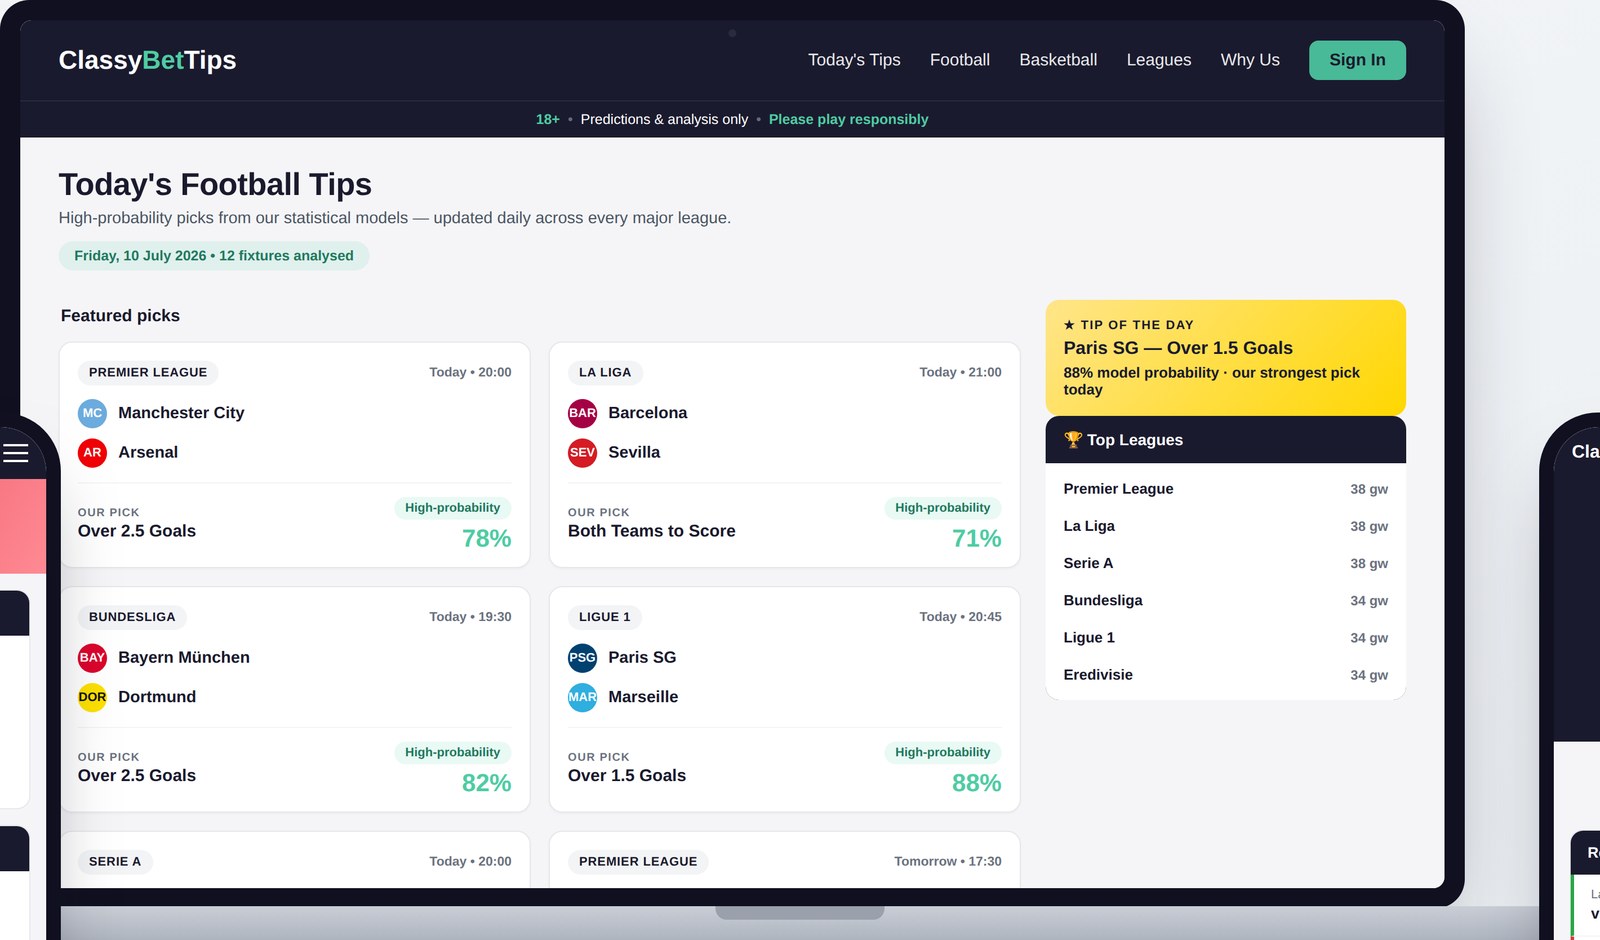The image size is (1600, 940).
Task: Click the PREMIER LEAGUE tag for Tomorrow 17:30
Action: (x=638, y=861)
